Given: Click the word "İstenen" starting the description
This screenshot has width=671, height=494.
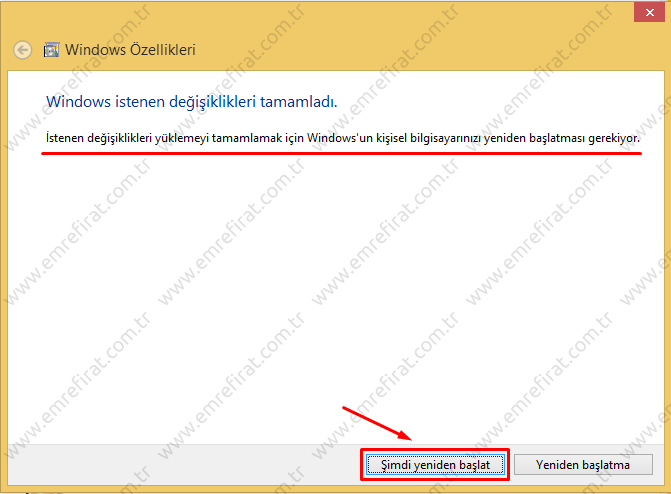Looking at the screenshot, I should pyautogui.click(x=67, y=139).
